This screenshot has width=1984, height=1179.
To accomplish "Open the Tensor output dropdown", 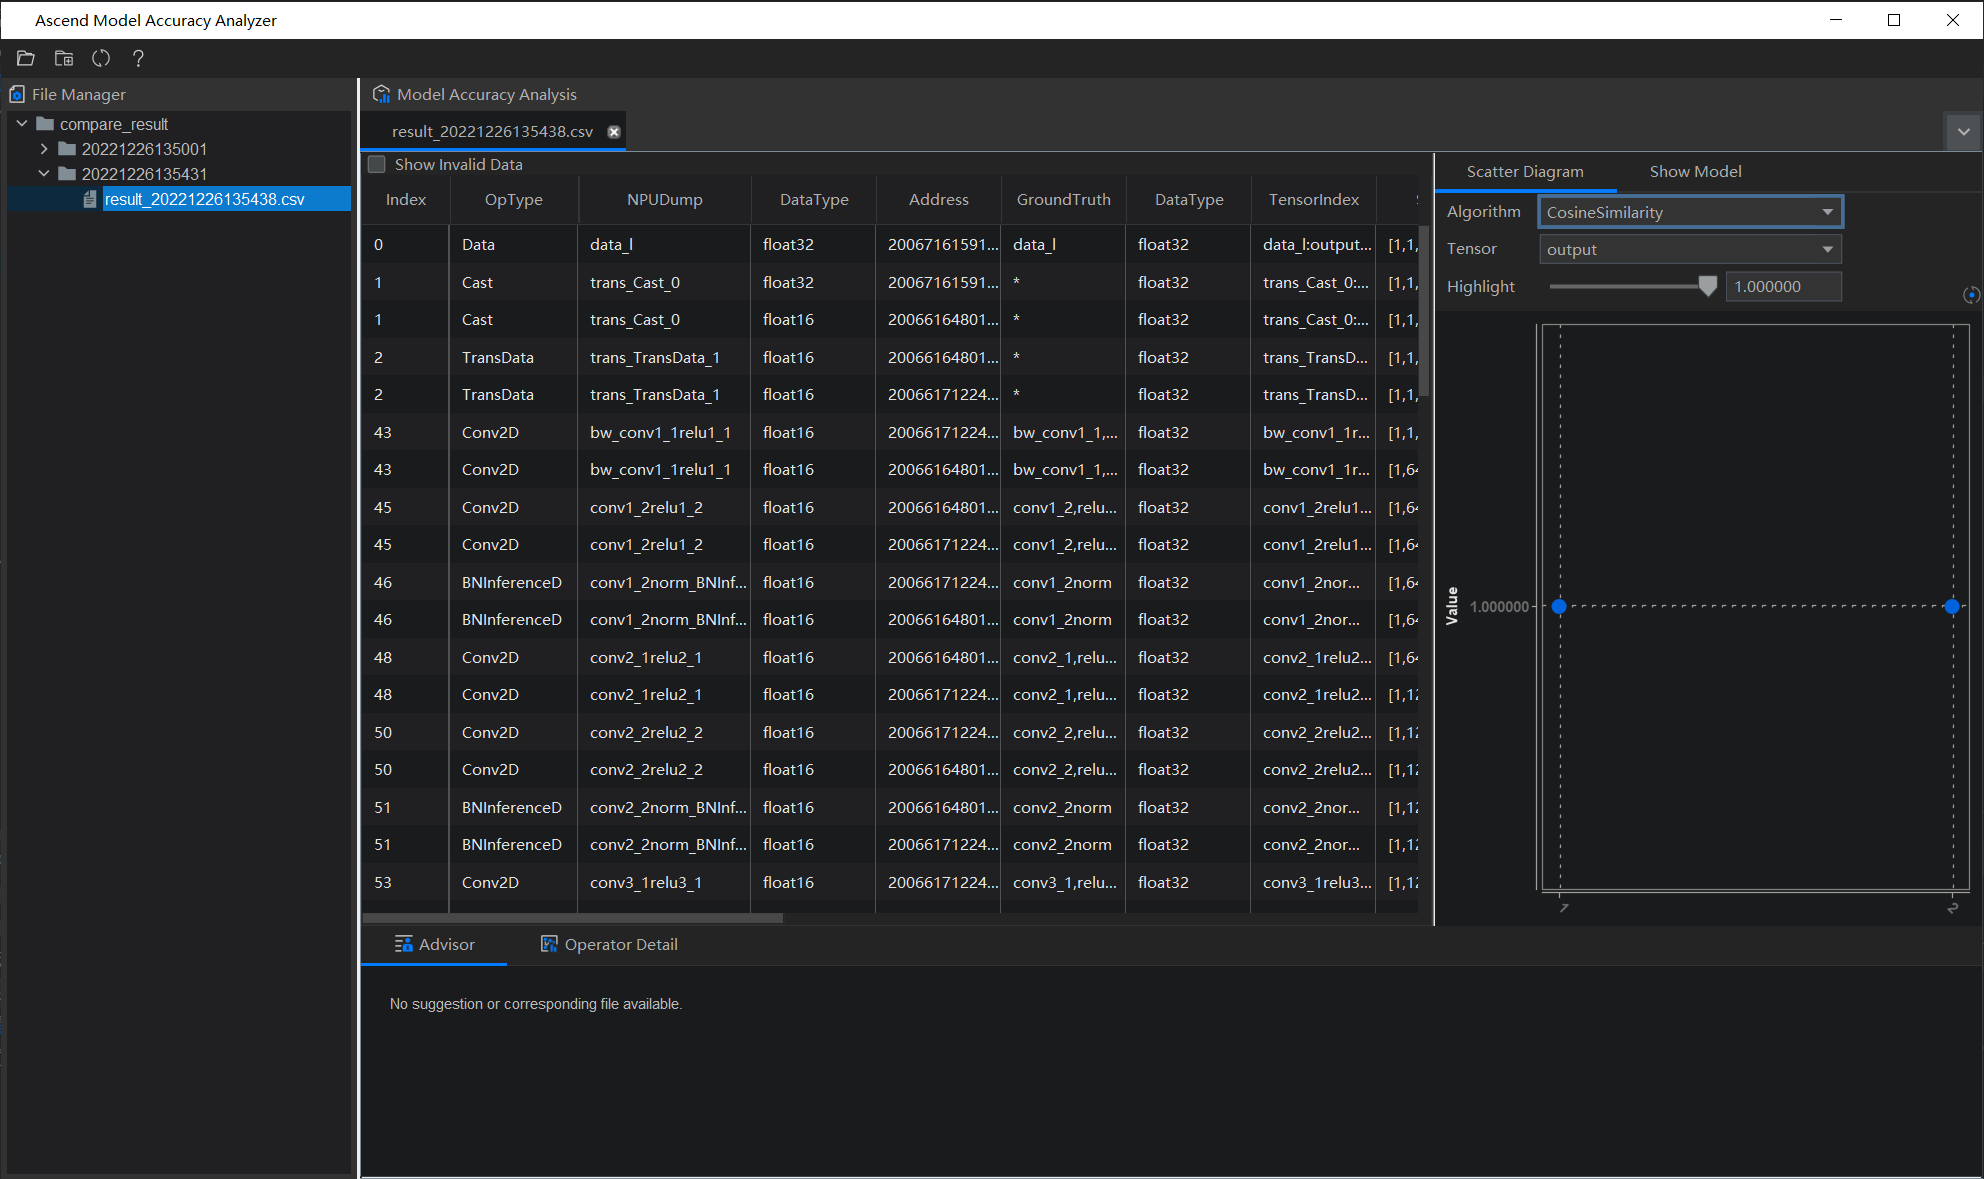I will pos(1690,249).
